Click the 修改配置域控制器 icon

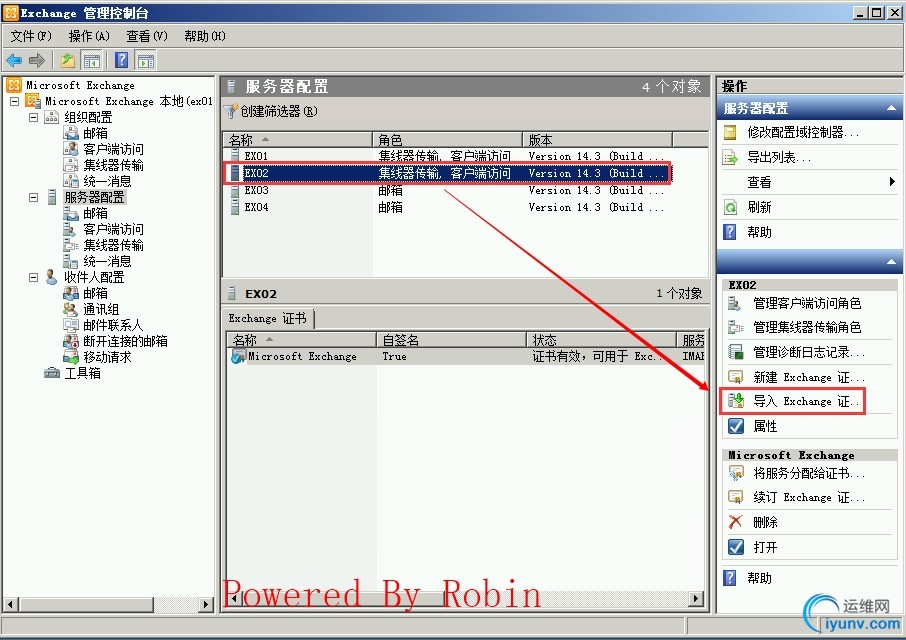pyautogui.click(x=730, y=133)
